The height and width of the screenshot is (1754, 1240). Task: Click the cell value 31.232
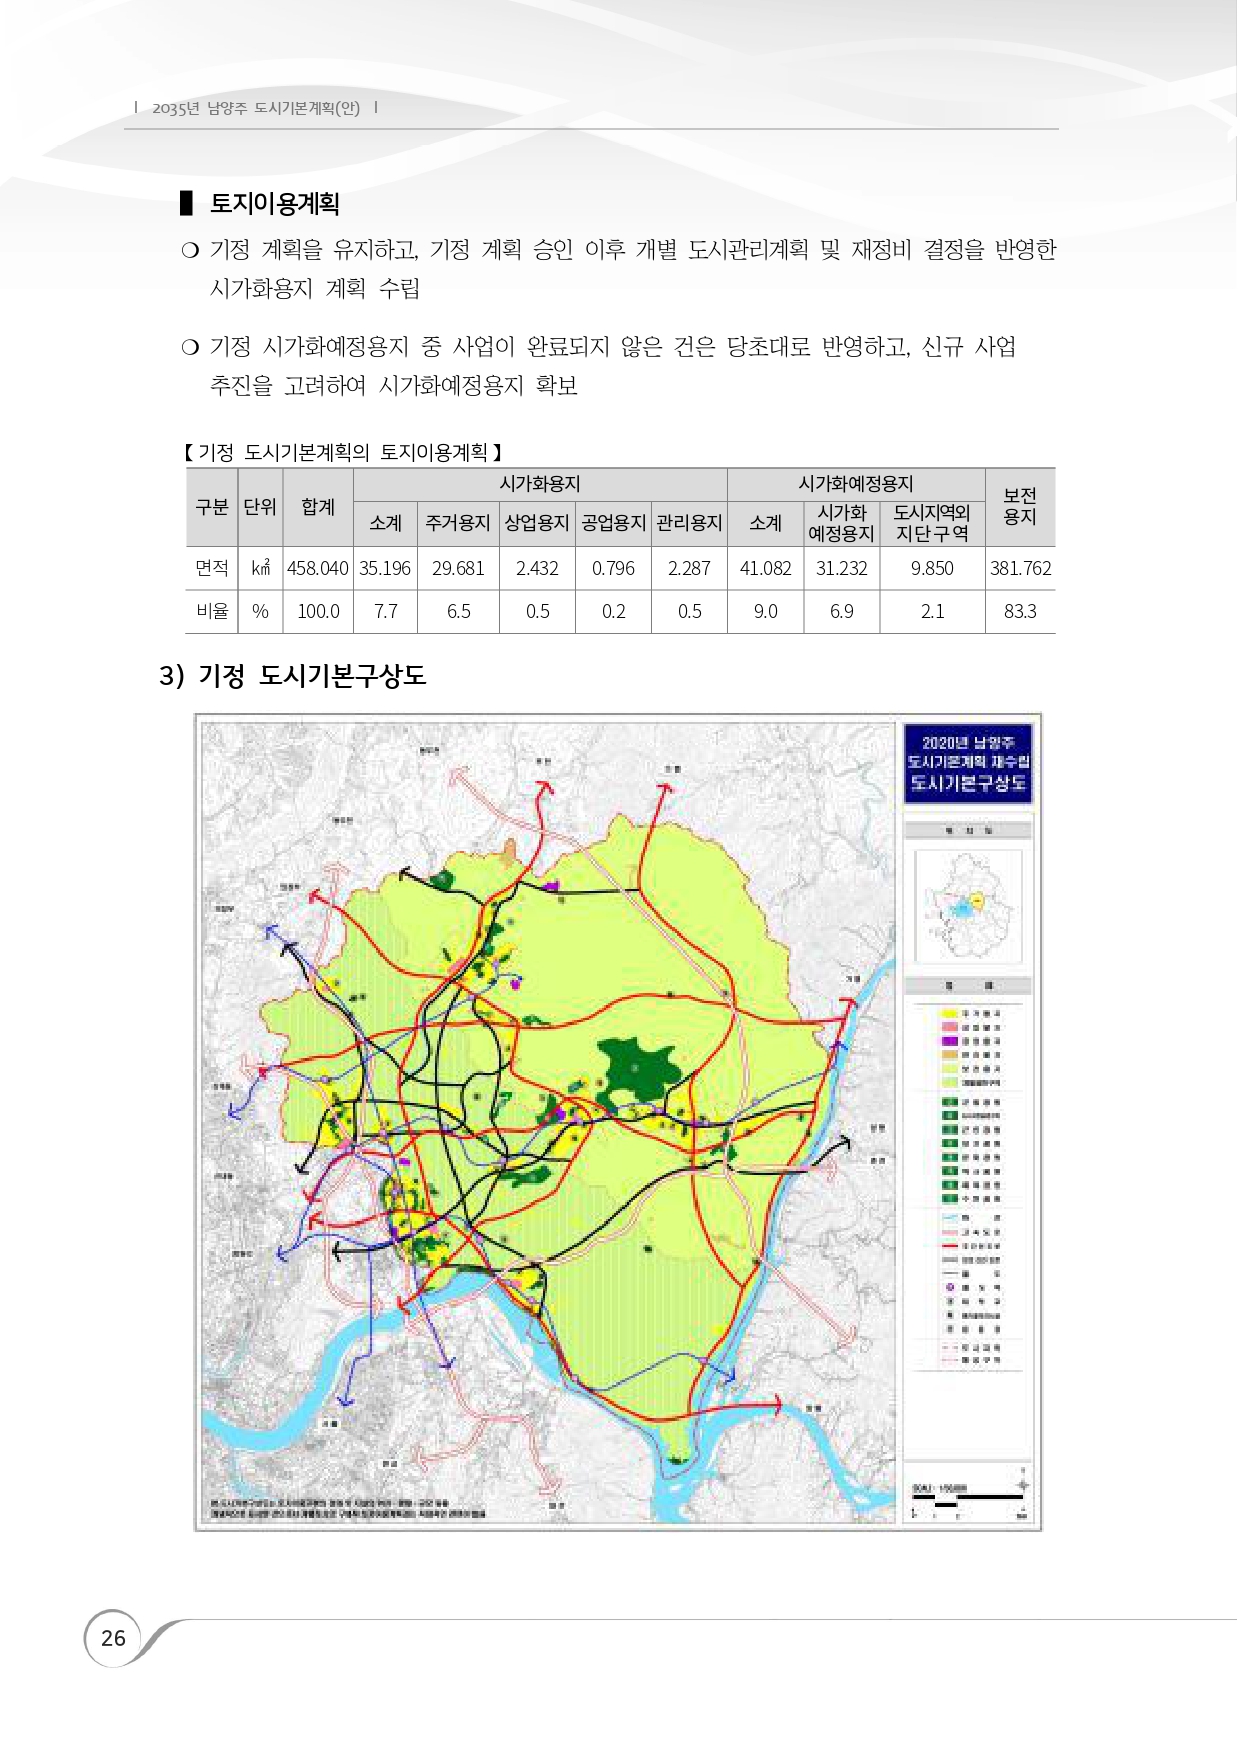pyautogui.click(x=841, y=568)
